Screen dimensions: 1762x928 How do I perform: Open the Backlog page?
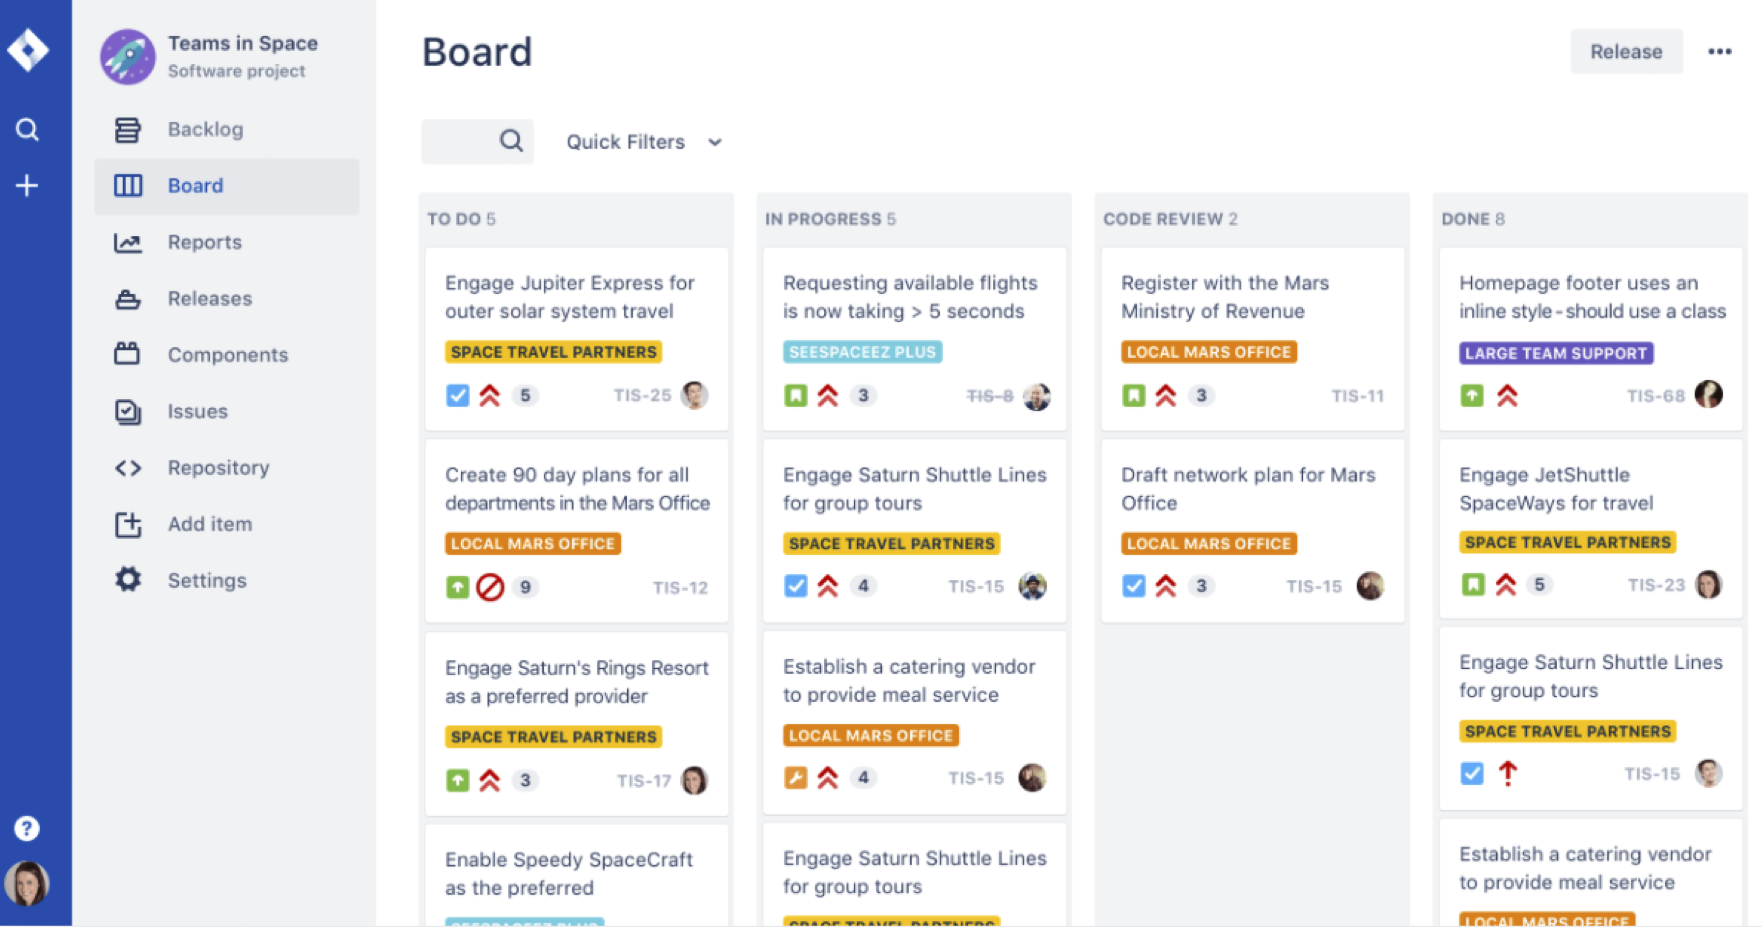[227, 129]
